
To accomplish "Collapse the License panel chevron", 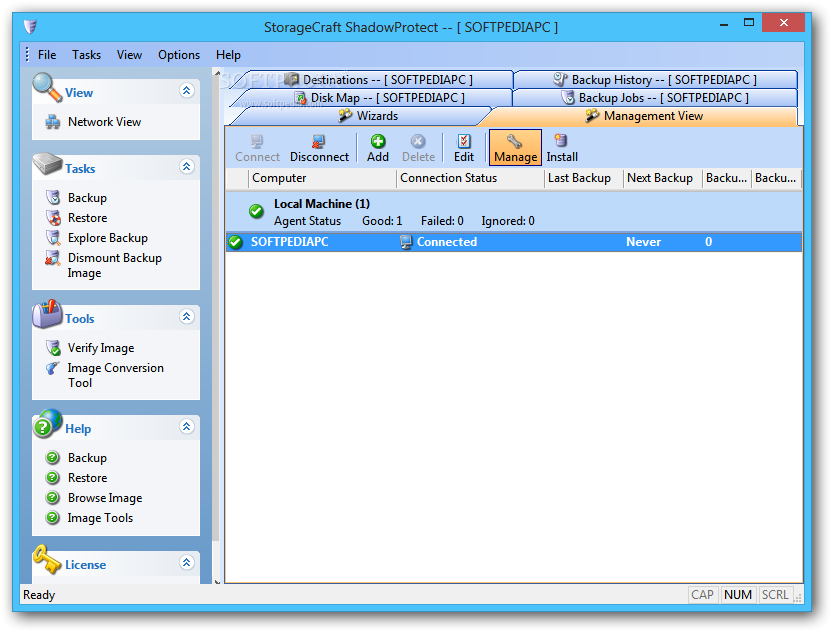I will 186,562.
